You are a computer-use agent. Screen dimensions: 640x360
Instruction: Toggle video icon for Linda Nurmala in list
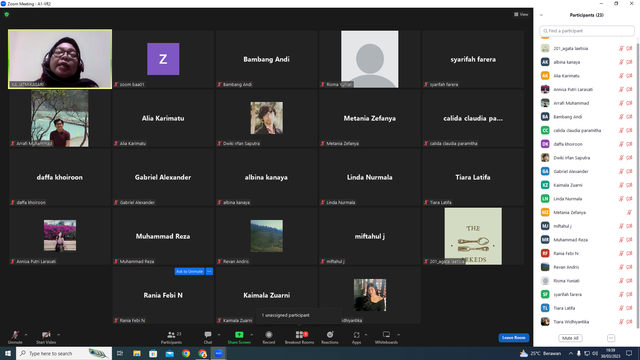click(x=629, y=199)
